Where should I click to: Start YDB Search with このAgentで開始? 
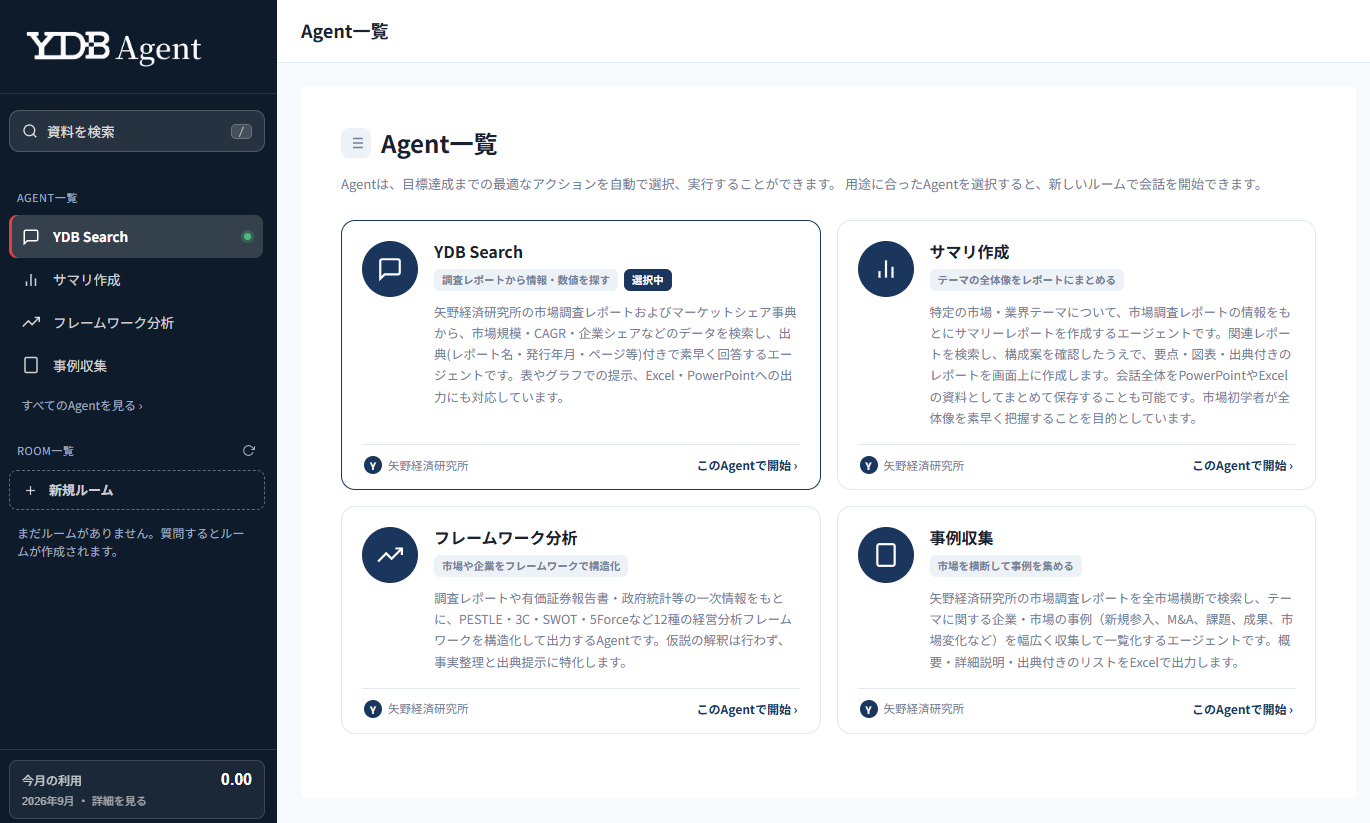[747, 466]
